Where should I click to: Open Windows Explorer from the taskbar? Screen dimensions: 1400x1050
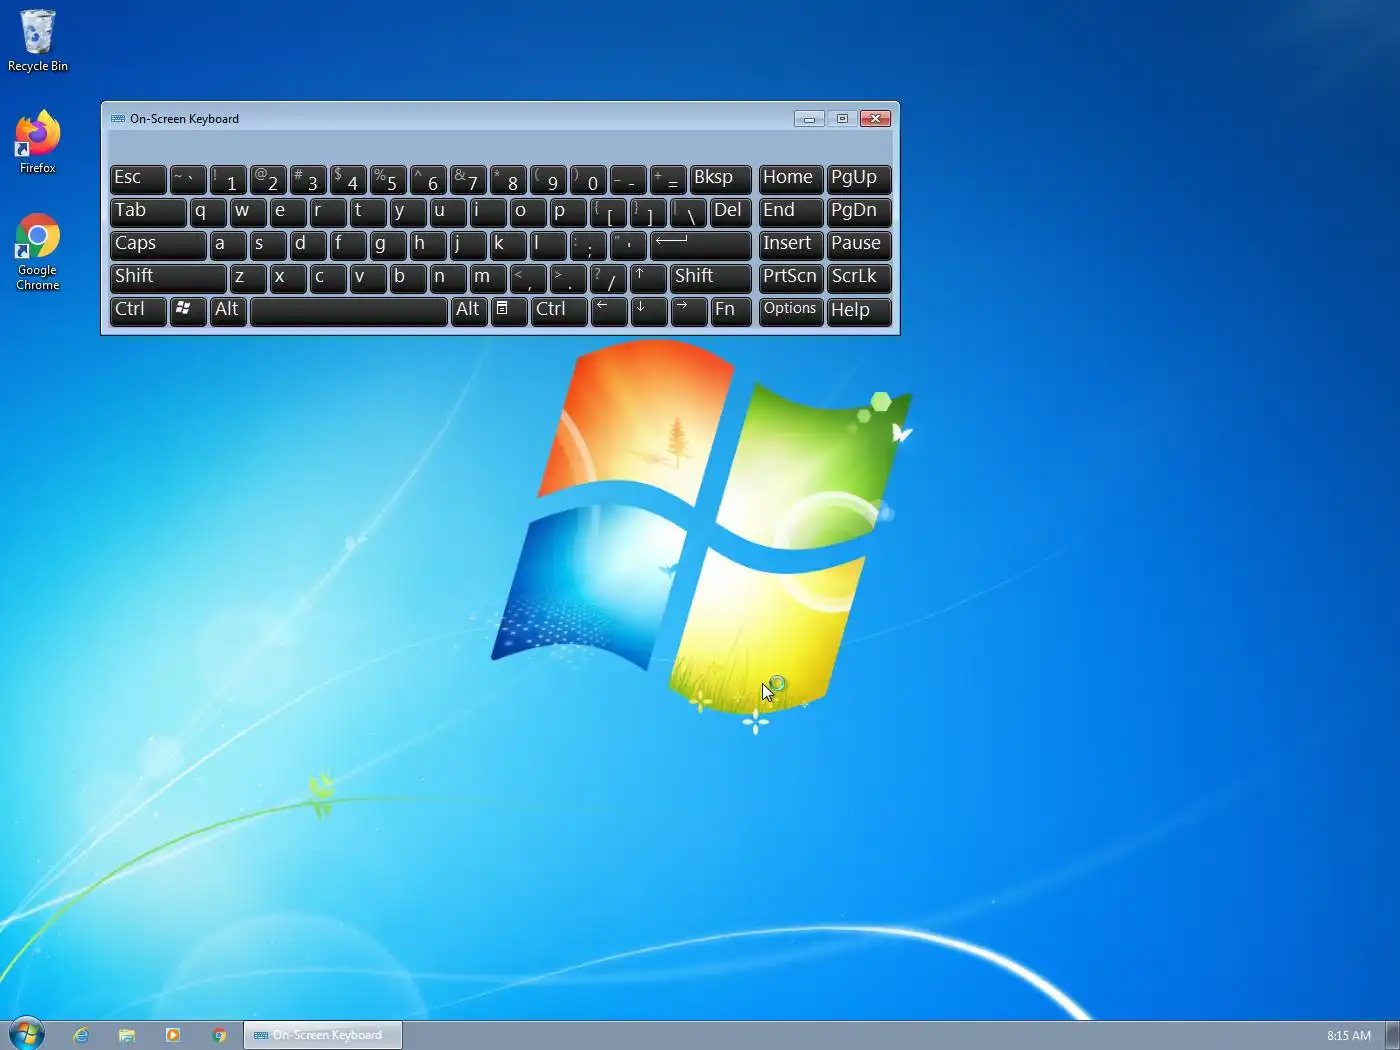(x=127, y=1035)
